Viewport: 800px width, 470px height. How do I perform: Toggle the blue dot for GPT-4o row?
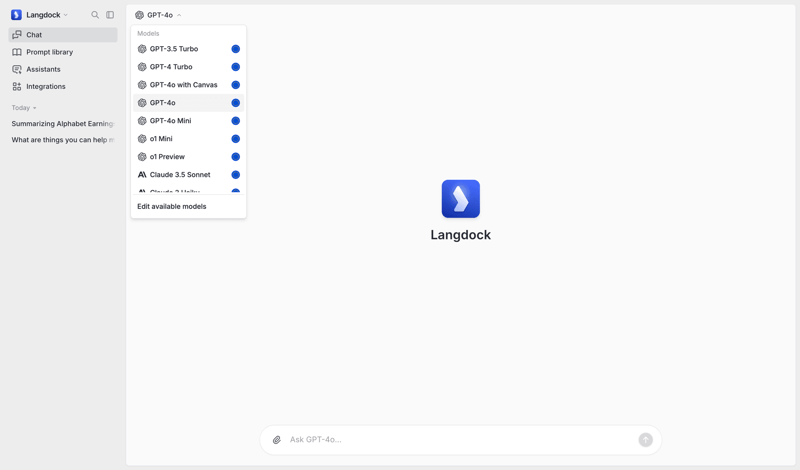point(236,103)
